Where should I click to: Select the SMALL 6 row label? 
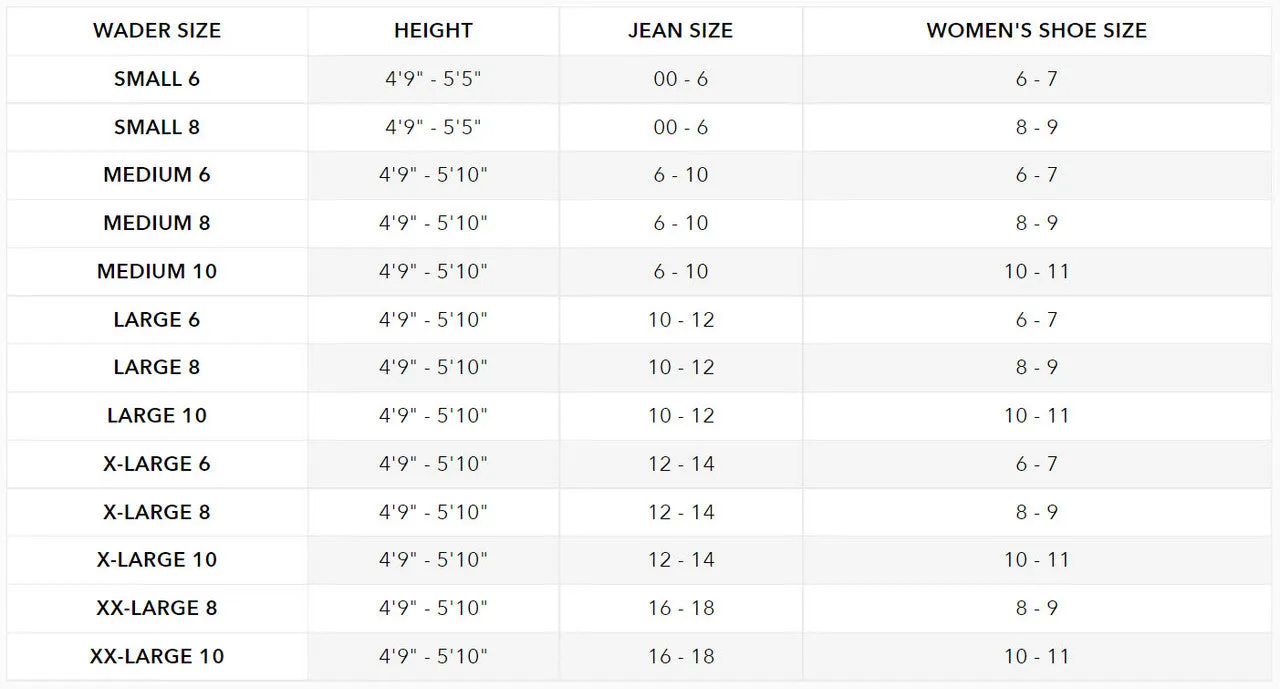point(157,78)
